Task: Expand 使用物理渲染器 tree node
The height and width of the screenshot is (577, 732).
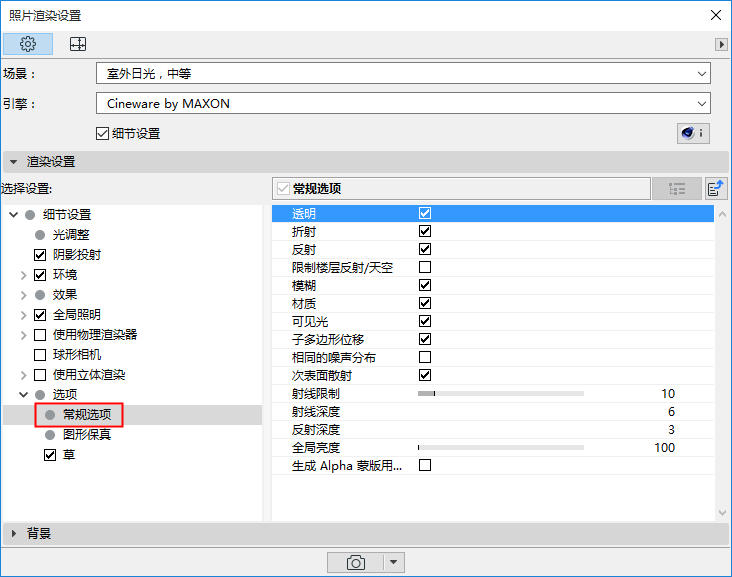Action: pos(23,335)
